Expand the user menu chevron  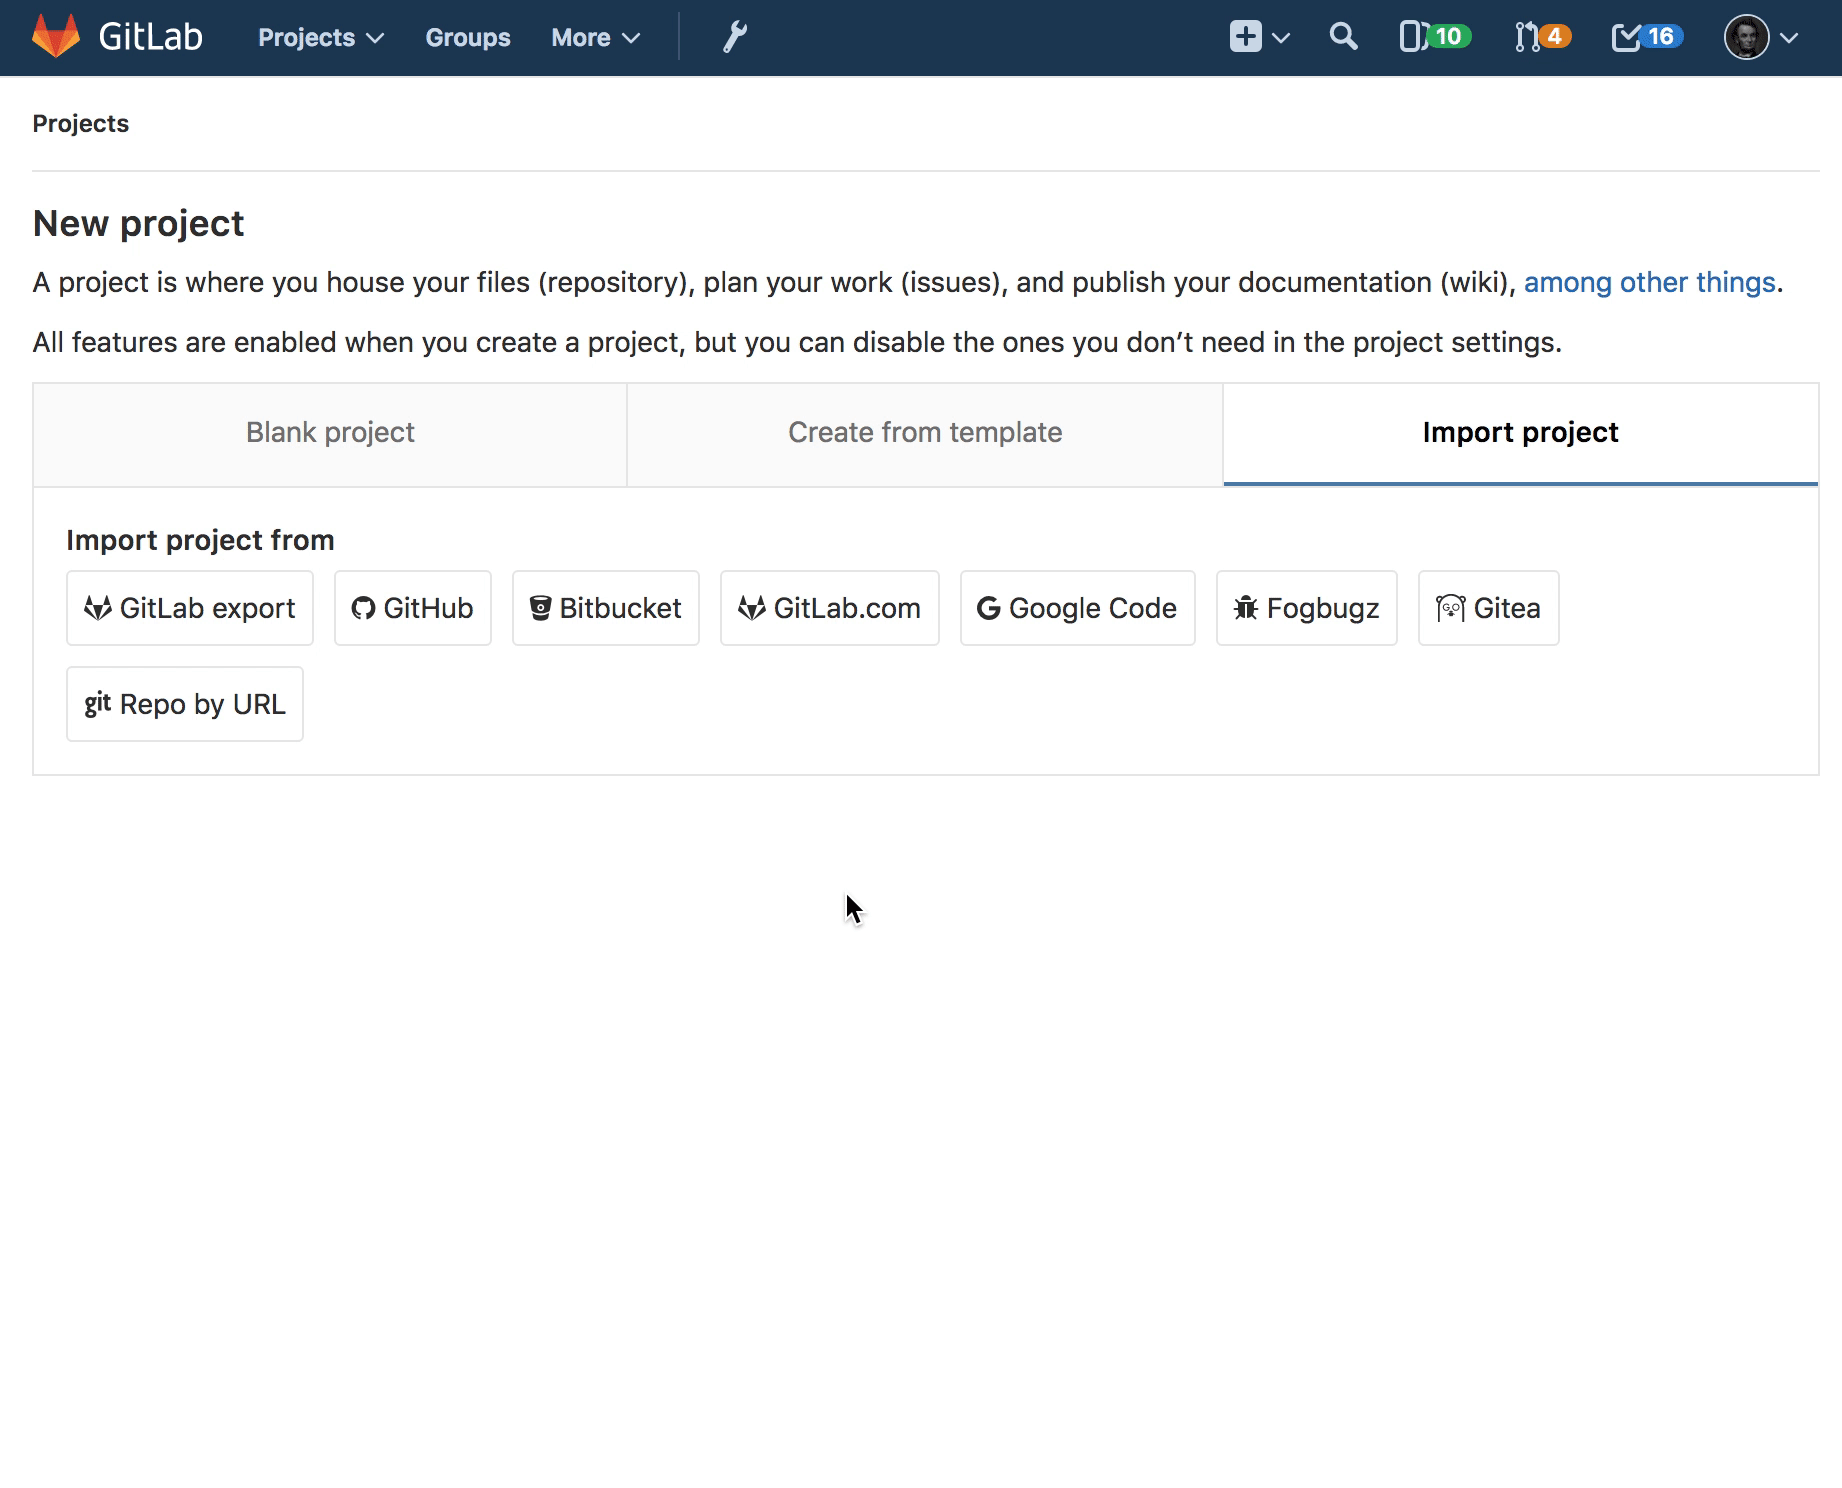coord(1789,38)
